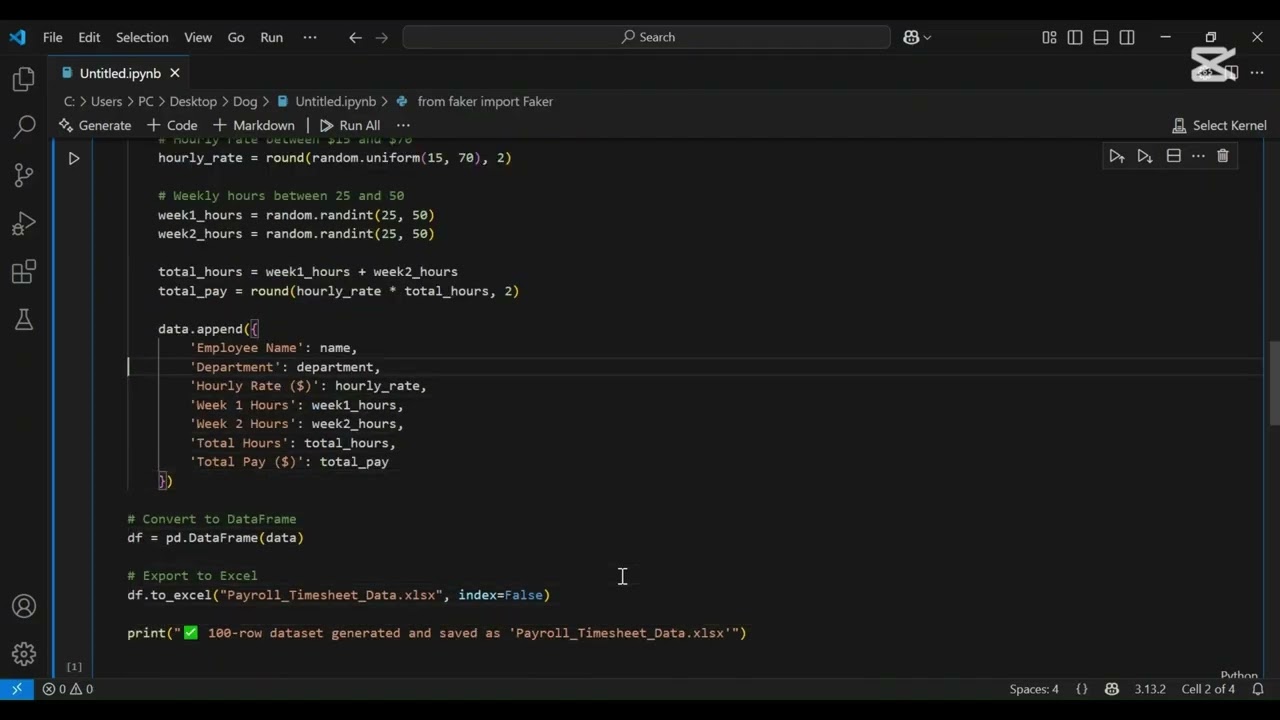Open the Run and Debug view
The width and height of the screenshot is (1280, 720).
tap(24, 223)
